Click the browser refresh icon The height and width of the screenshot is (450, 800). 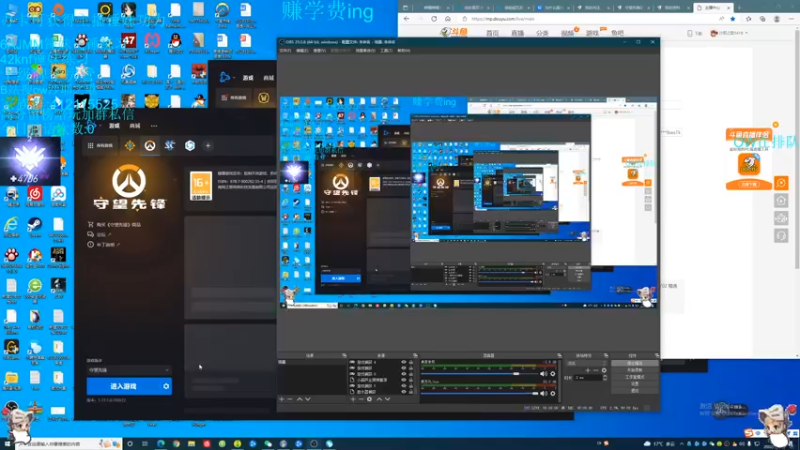[434, 19]
